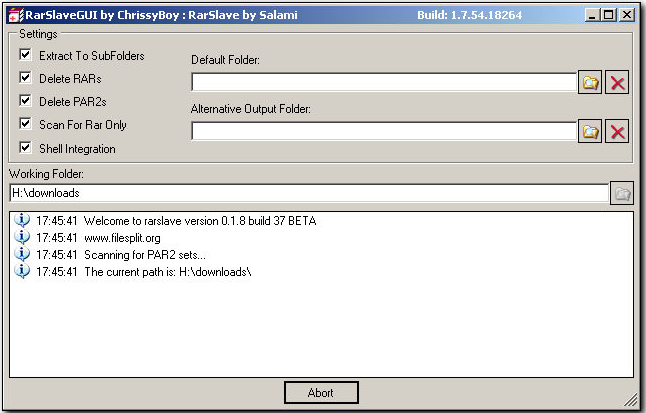Click info icon beside Scanning for PAR2 sets
Image resolution: width=646 pixels, height=413 pixels.
(22, 254)
